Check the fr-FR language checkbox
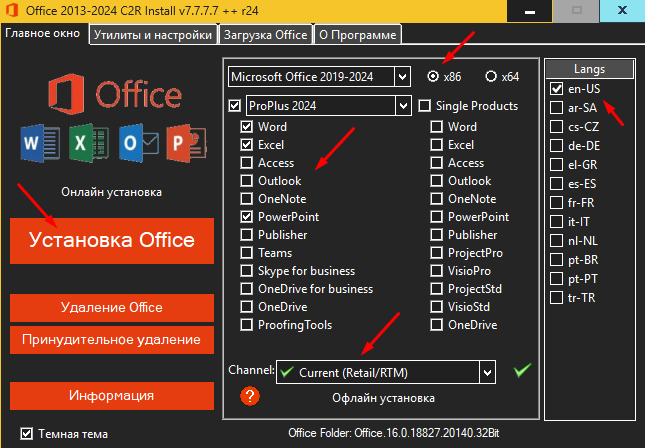This screenshot has width=645, height=448. click(x=557, y=203)
